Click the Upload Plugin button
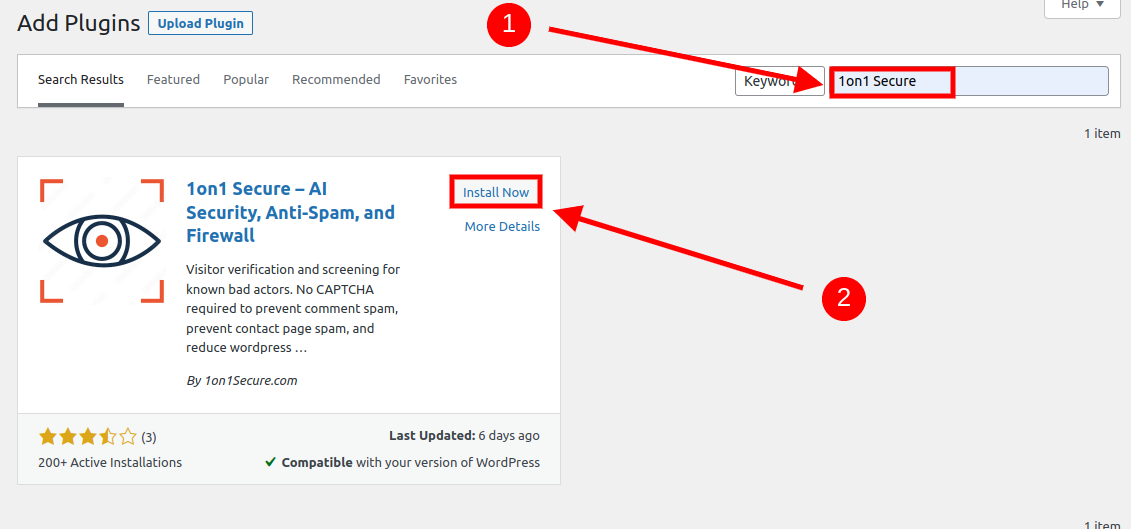 201,23
